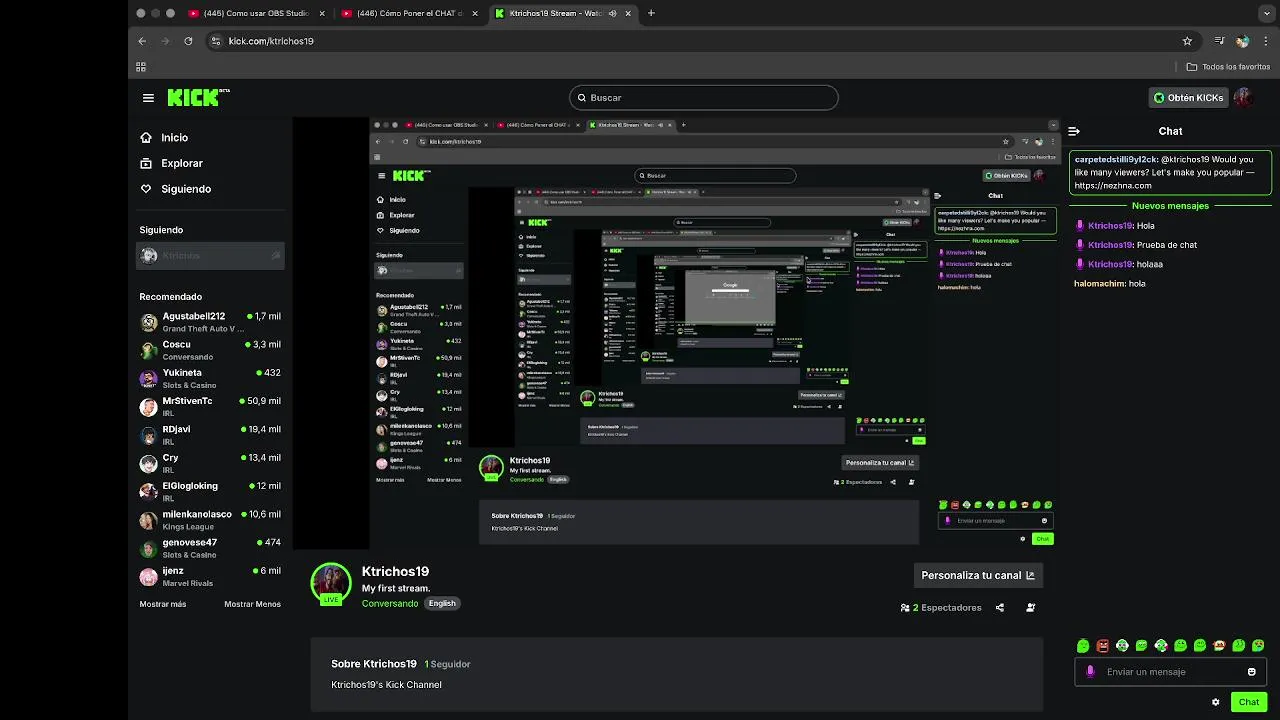This screenshot has width=1280, height=720.
Task: Jump to new messages via Nuevos mensajes
Action: [x=1170, y=206]
